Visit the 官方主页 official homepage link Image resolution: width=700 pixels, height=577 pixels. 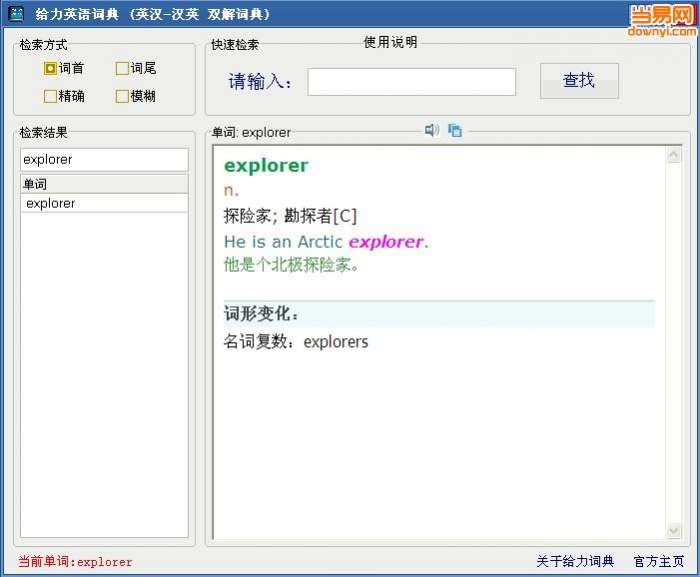point(658,561)
